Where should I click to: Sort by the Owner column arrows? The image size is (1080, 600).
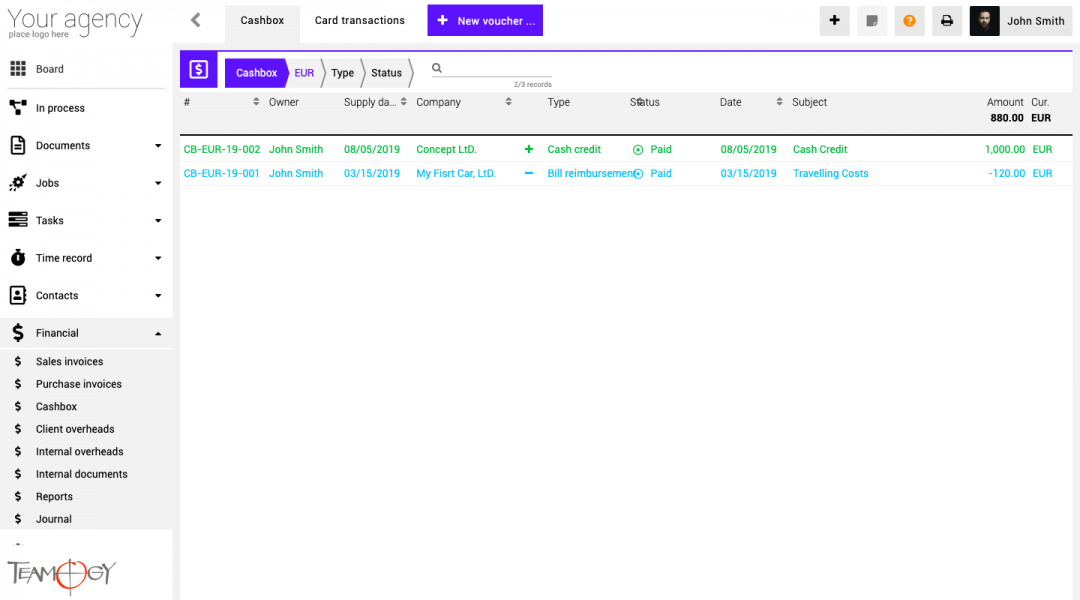click(256, 102)
